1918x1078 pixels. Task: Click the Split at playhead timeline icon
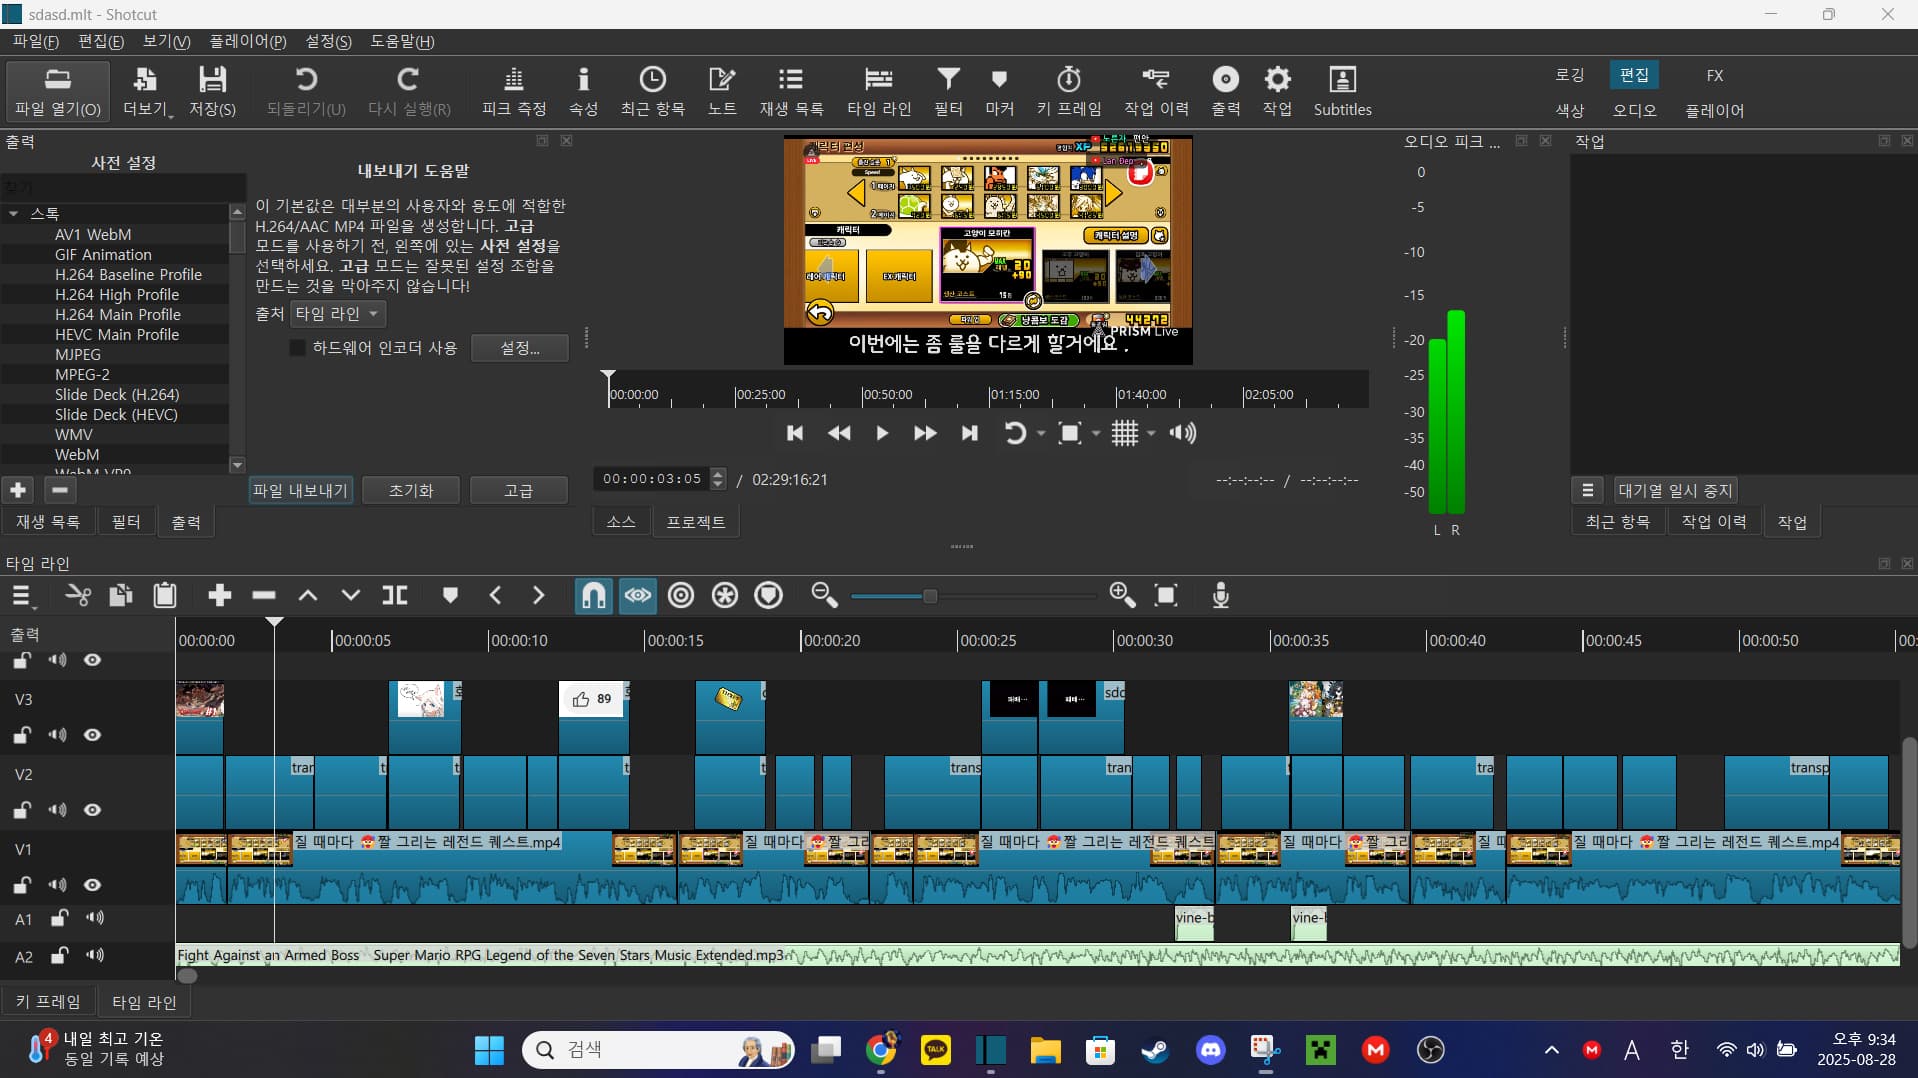point(395,596)
